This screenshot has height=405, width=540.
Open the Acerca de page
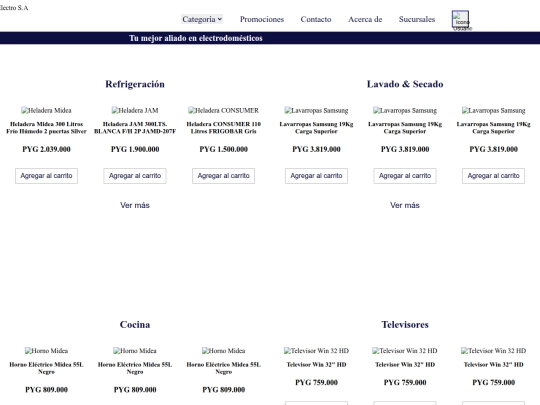point(365,19)
